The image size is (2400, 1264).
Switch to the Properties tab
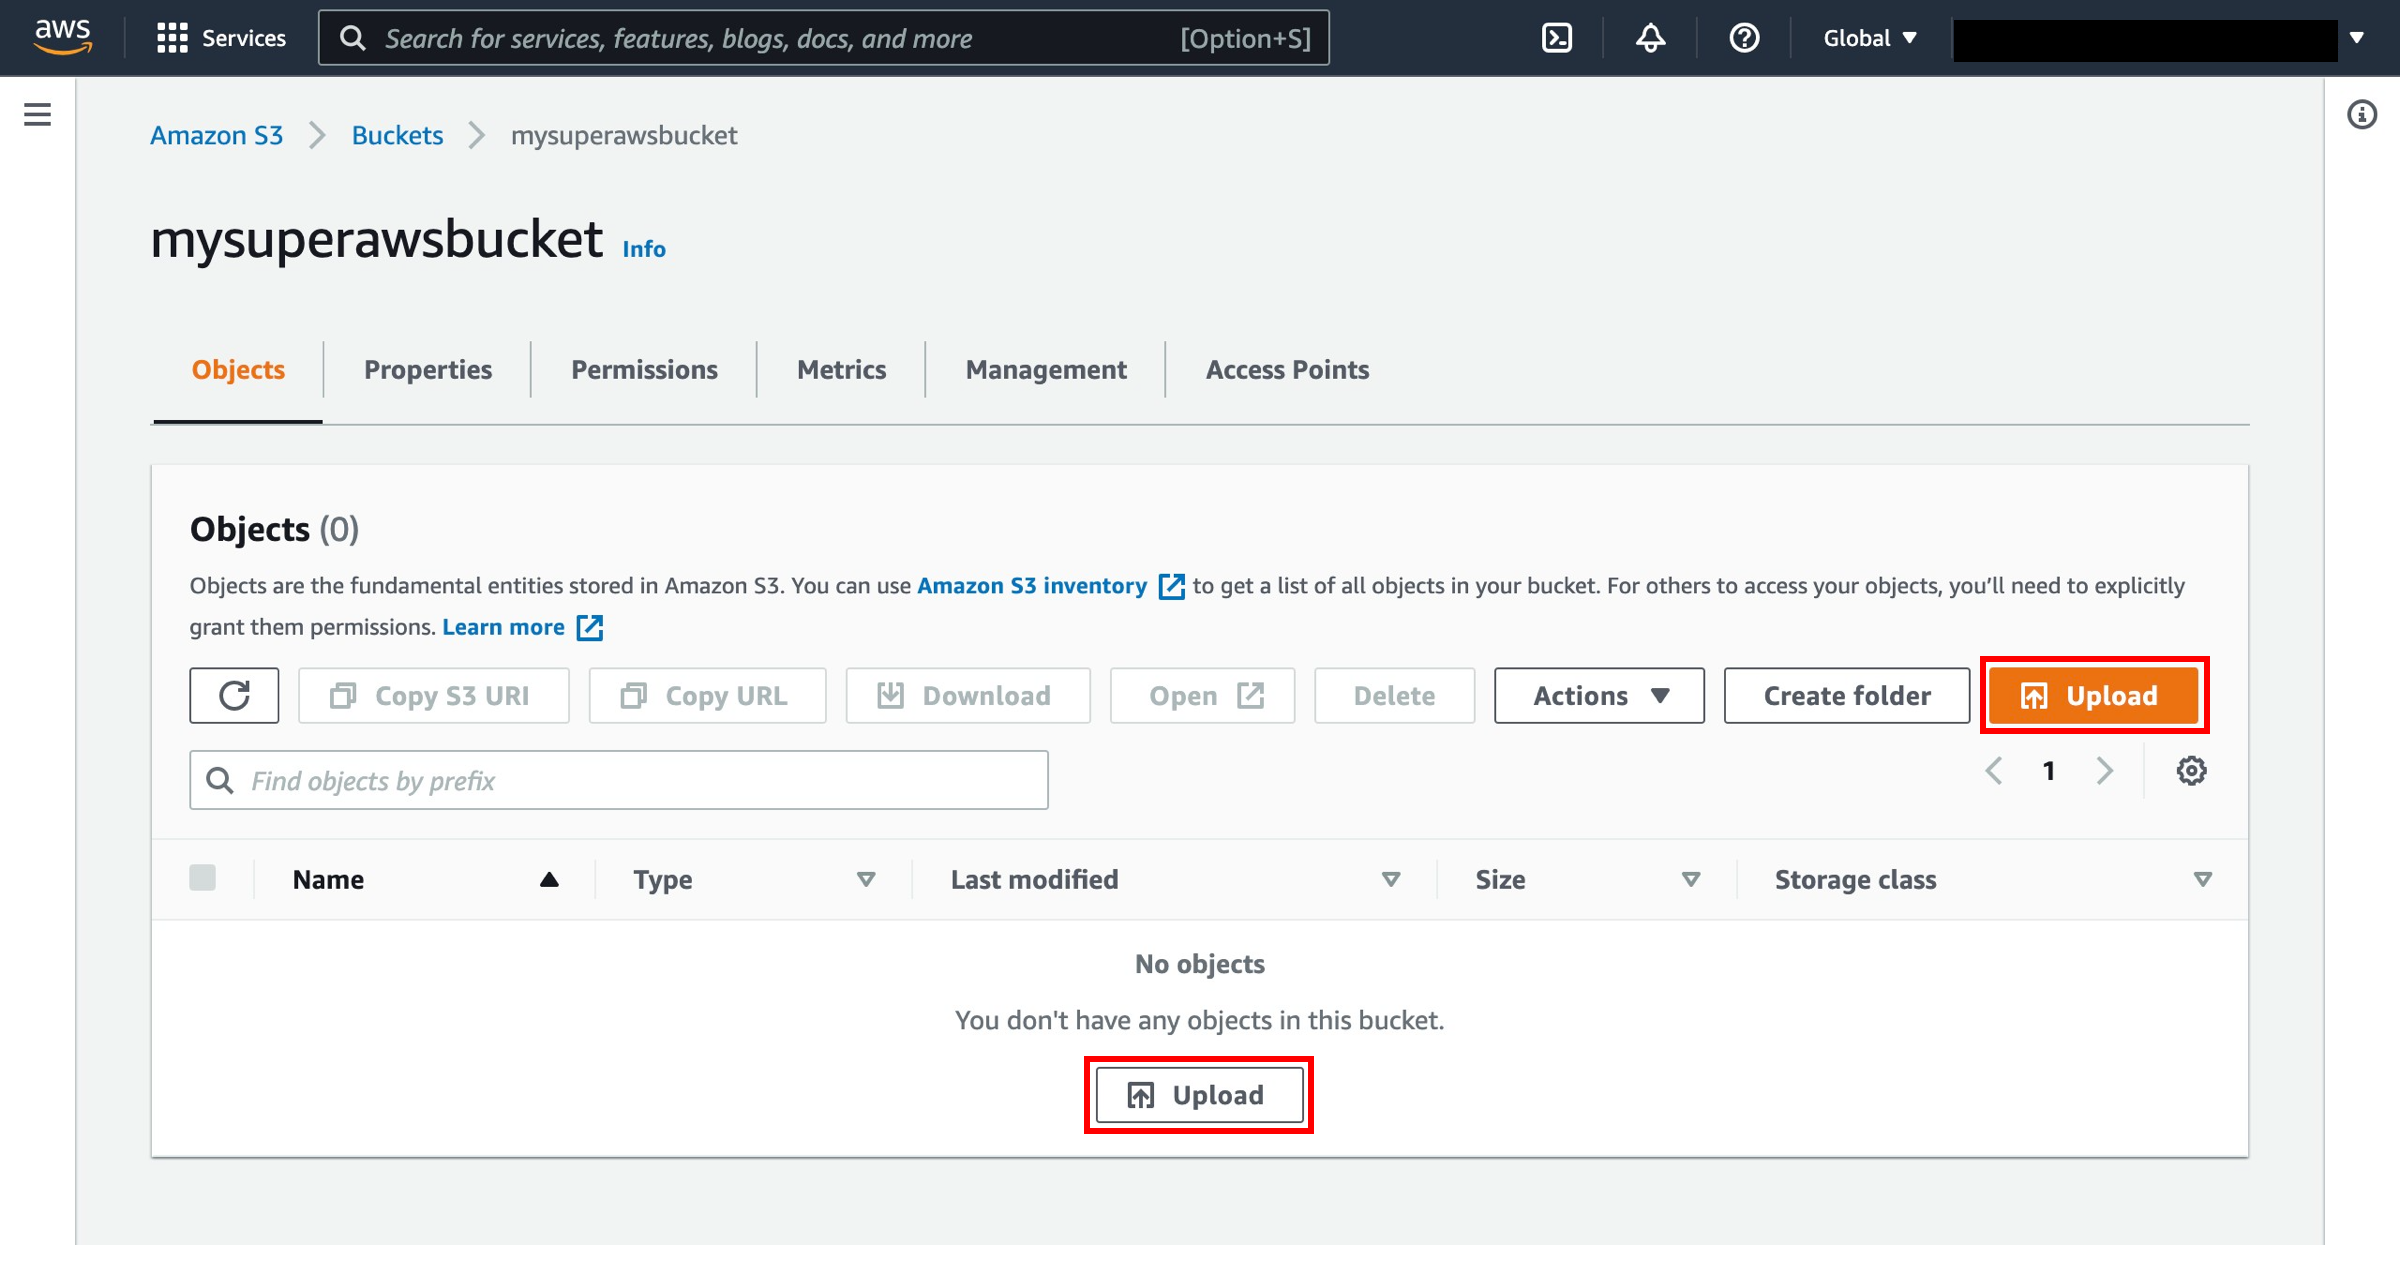coord(429,370)
